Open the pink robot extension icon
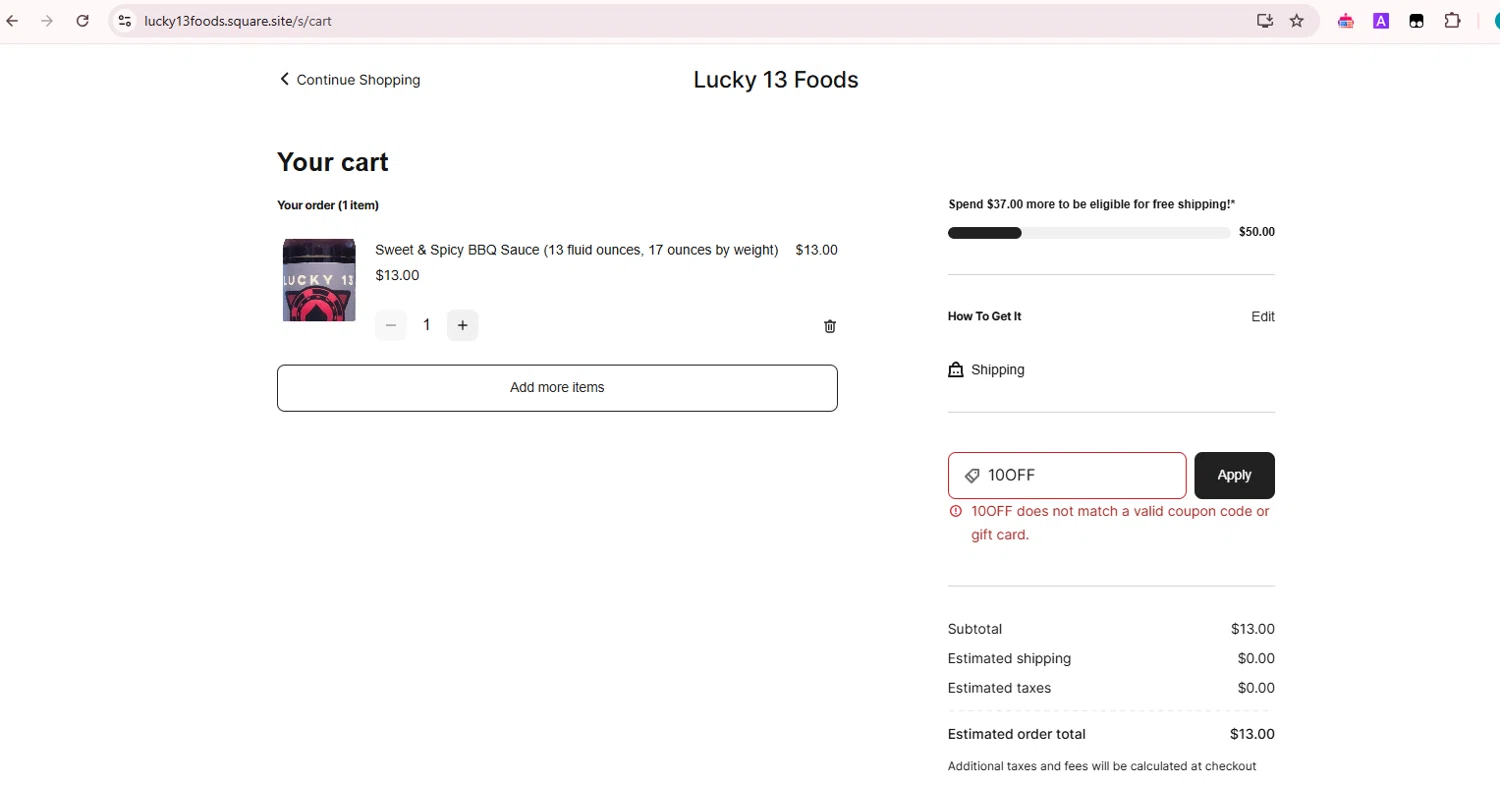This screenshot has height=791, width=1500. click(x=1346, y=20)
